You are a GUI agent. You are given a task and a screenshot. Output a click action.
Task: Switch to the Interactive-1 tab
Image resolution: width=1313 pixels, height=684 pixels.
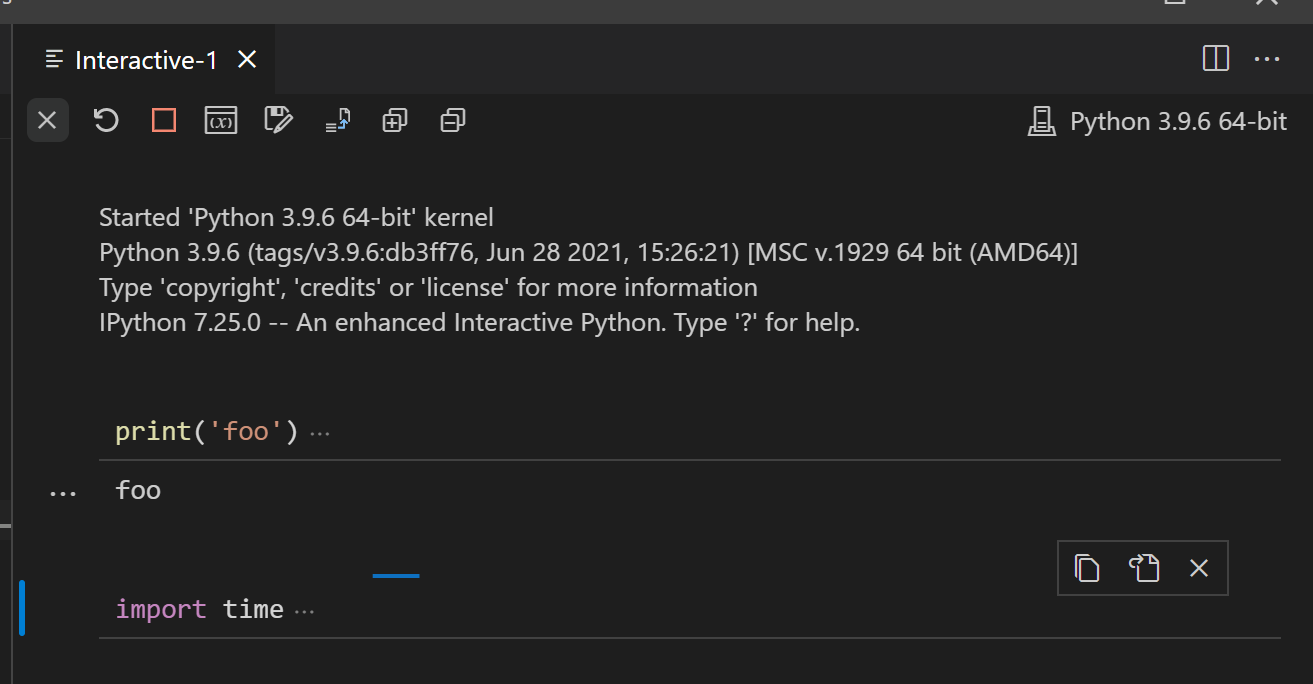pos(143,59)
